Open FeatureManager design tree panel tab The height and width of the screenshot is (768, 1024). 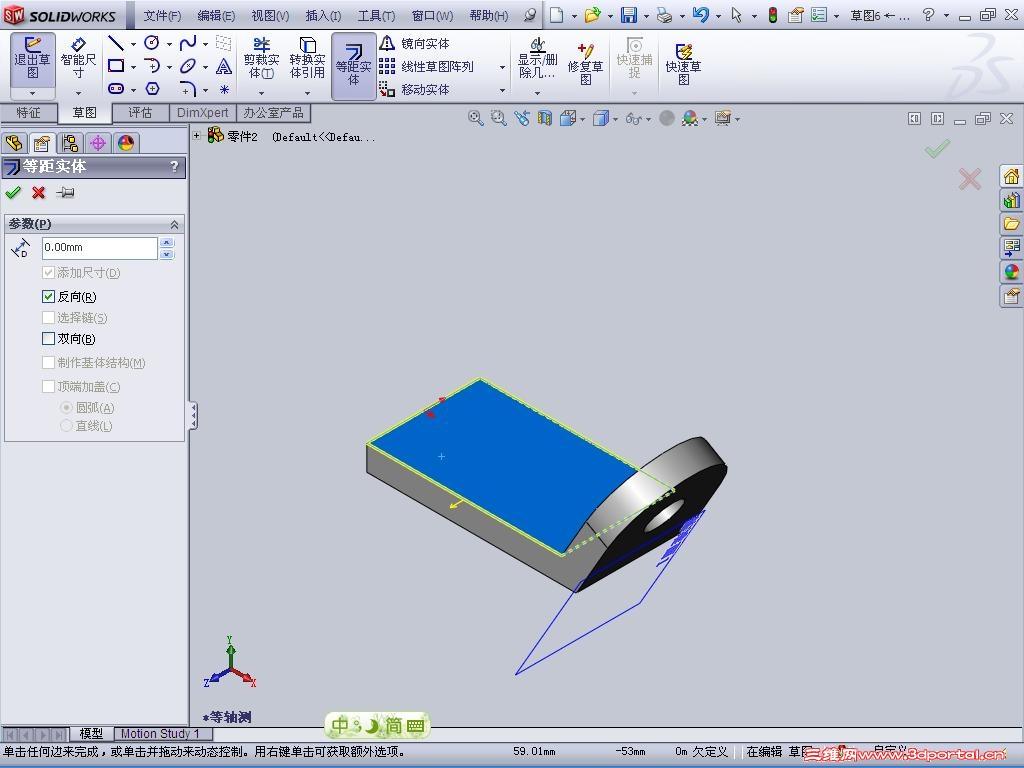pyautogui.click(x=14, y=142)
